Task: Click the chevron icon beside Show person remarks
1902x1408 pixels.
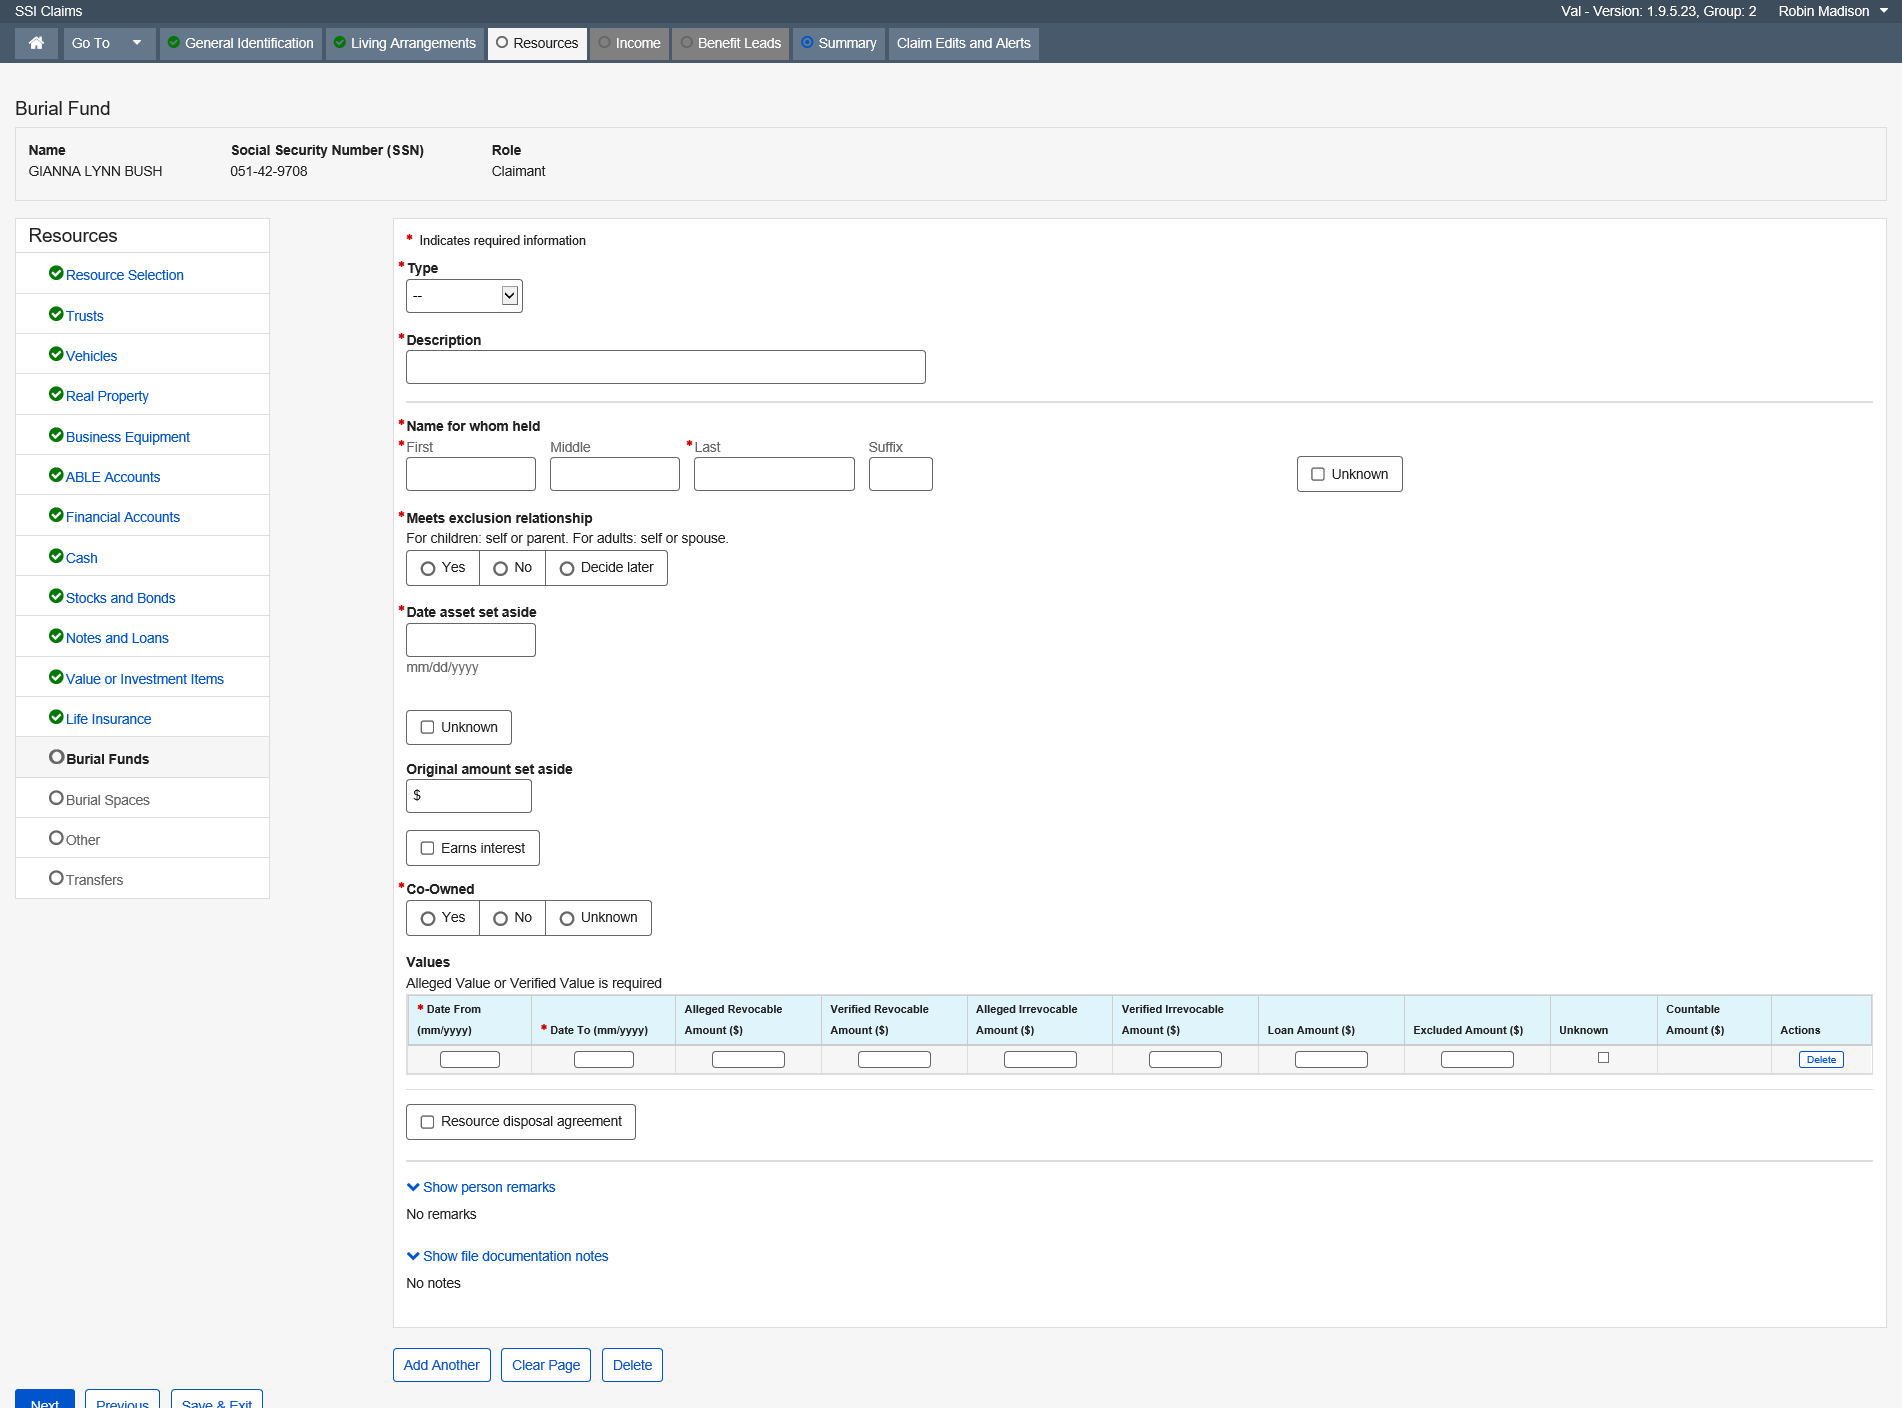Action: [413, 1187]
